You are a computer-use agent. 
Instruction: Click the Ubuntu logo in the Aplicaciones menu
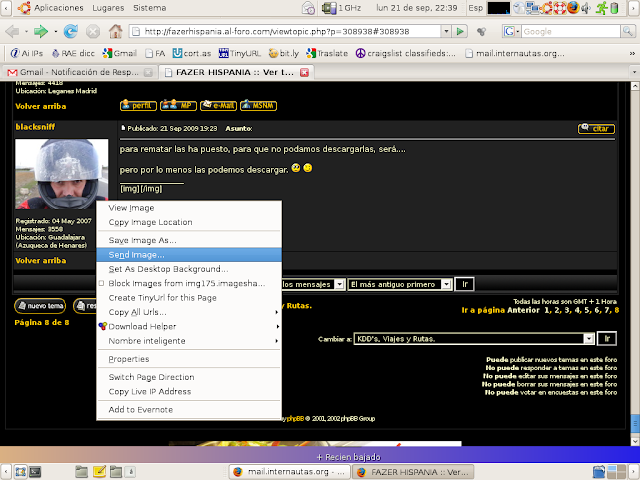(24, 8)
